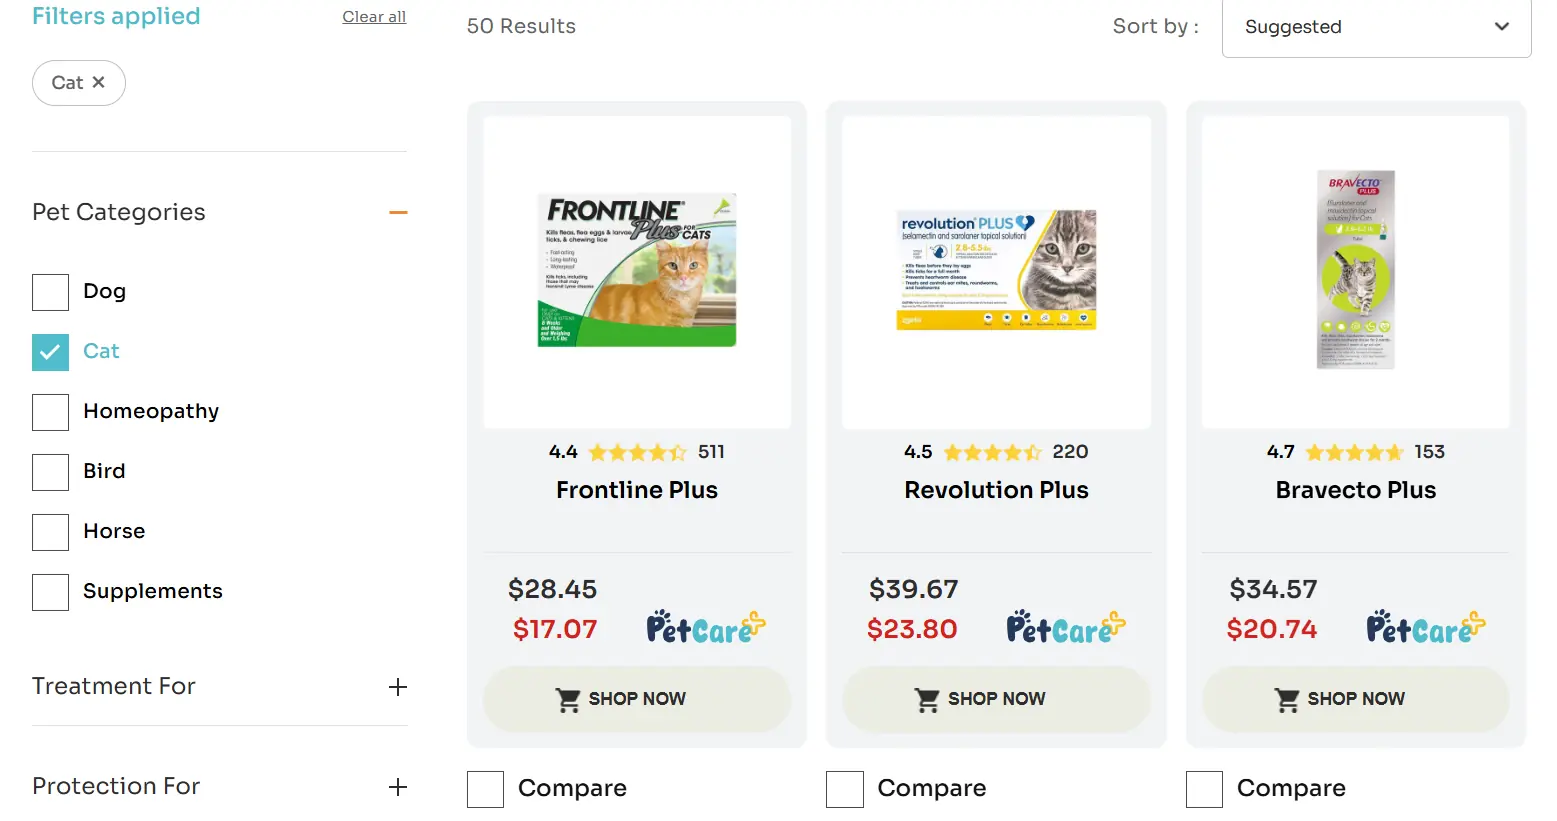The height and width of the screenshot is (821, 1557).
Task: Expand the Protection For section
Action: tap(398, 787)
